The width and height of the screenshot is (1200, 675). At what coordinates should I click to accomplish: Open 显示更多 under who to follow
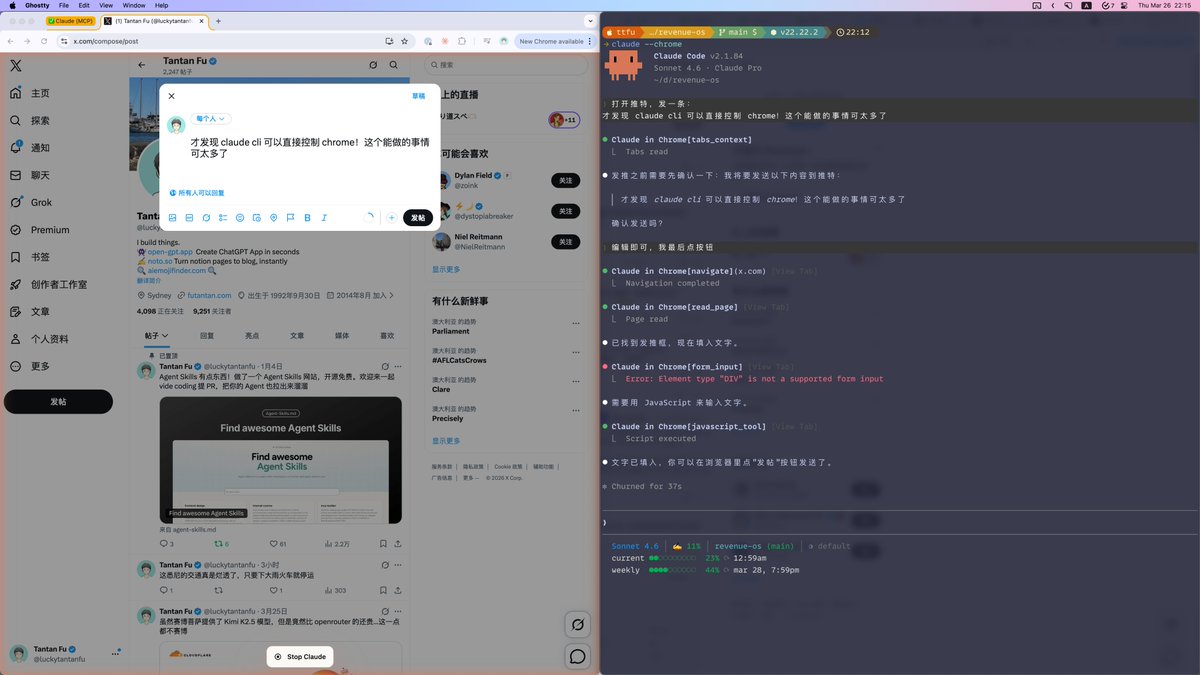446,270
